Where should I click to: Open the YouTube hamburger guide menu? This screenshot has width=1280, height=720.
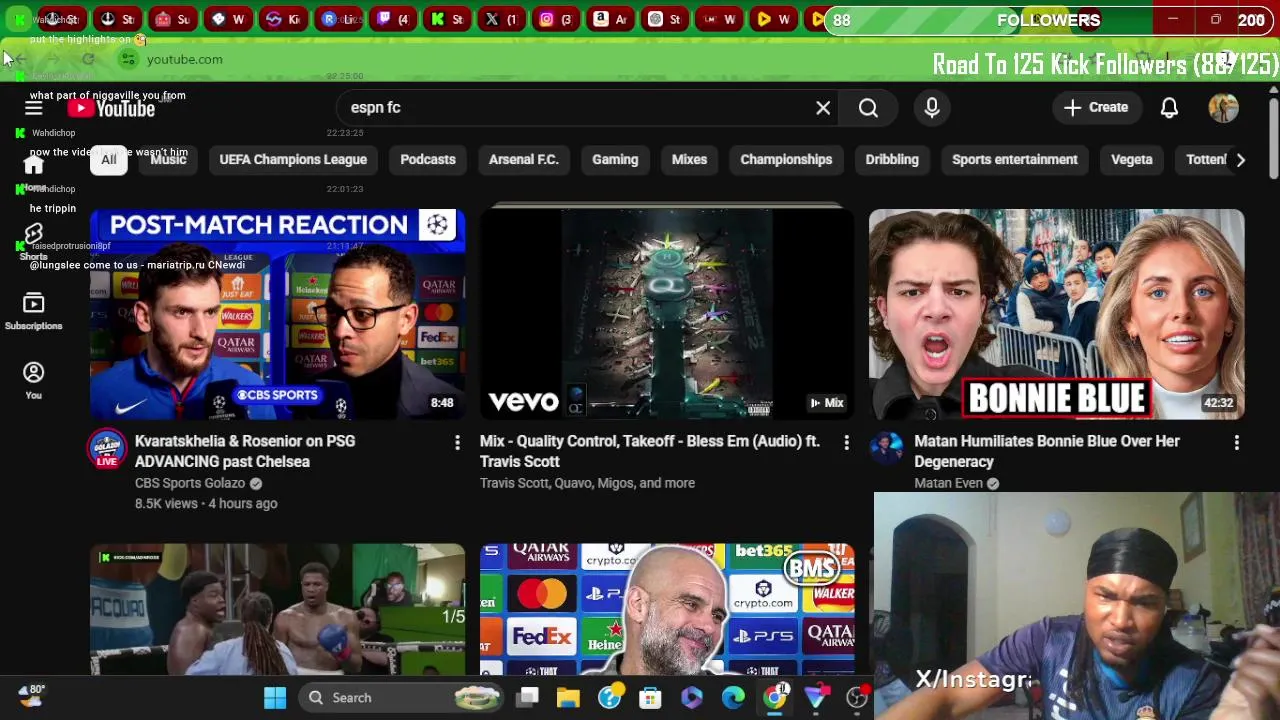coord(33,108)
